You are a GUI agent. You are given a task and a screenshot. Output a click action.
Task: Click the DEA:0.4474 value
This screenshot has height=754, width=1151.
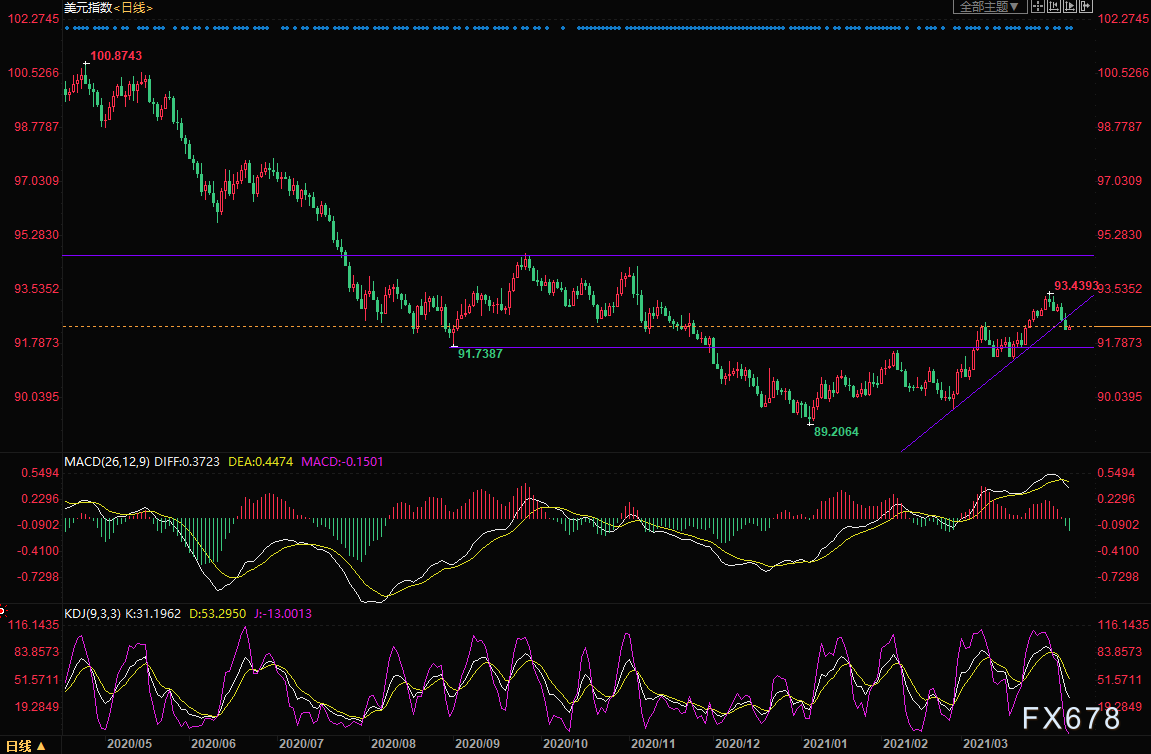(261, 462)
